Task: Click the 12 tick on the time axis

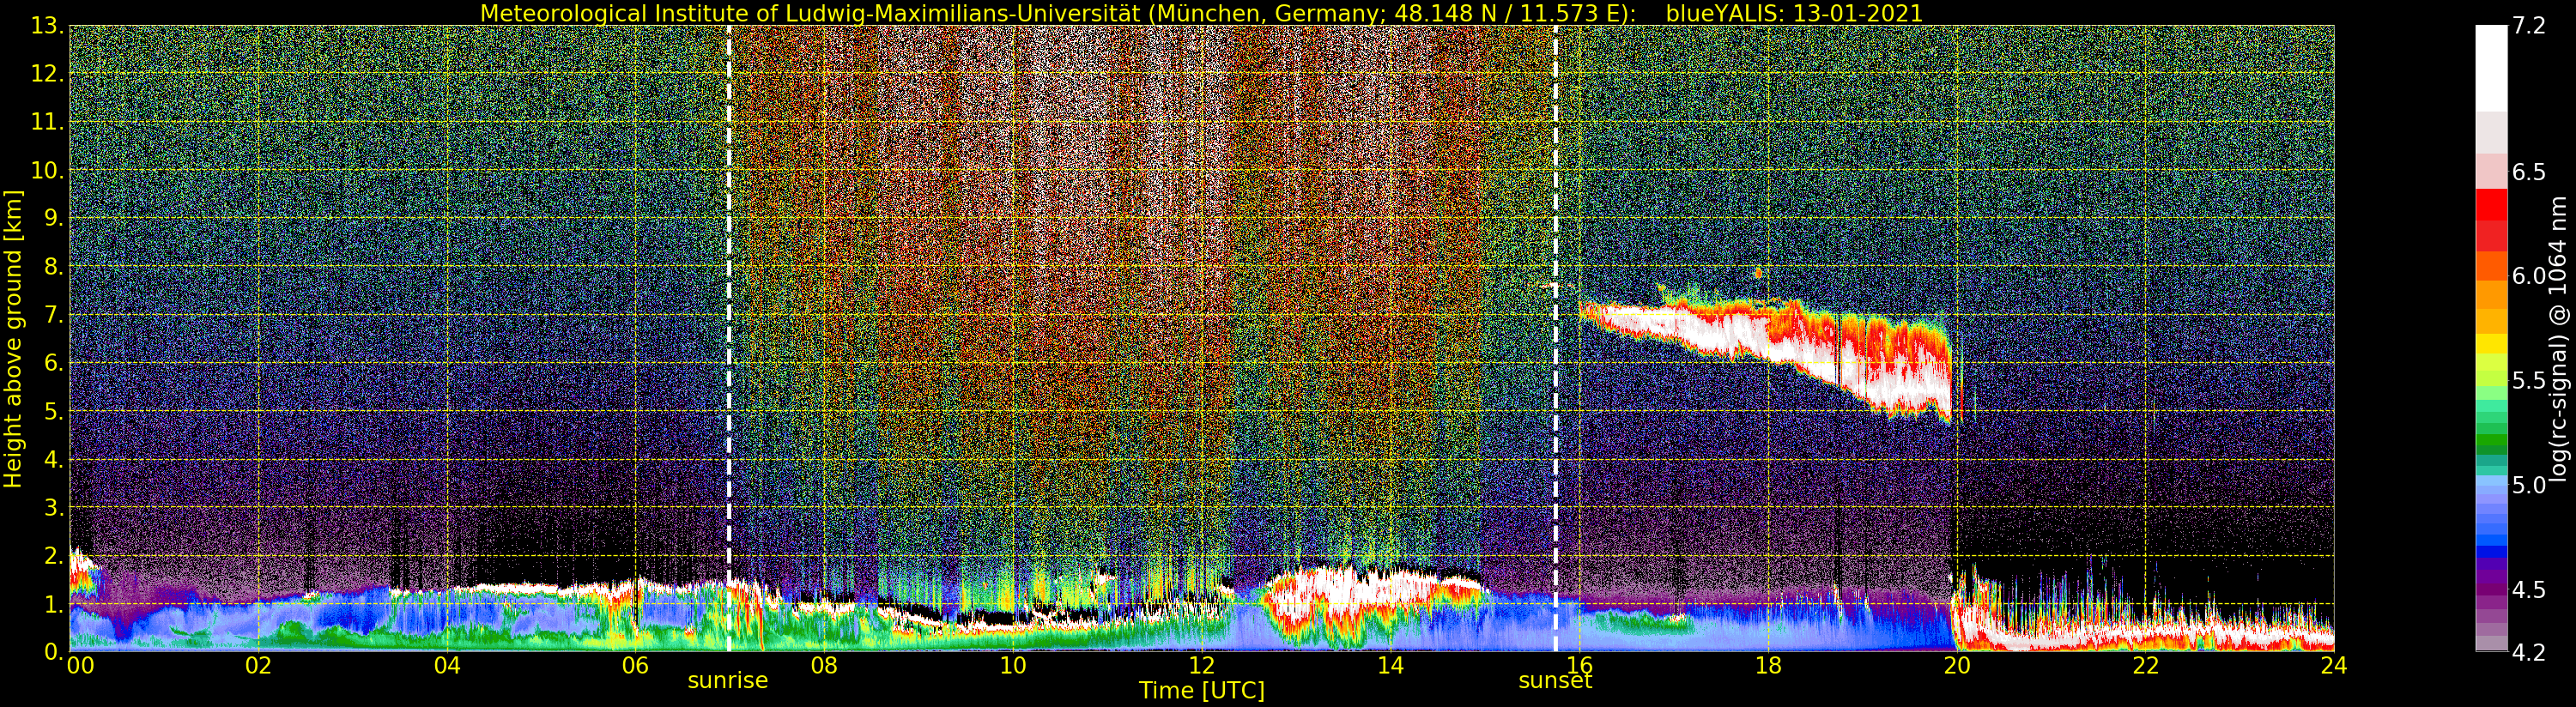Action: point(1202,666)
